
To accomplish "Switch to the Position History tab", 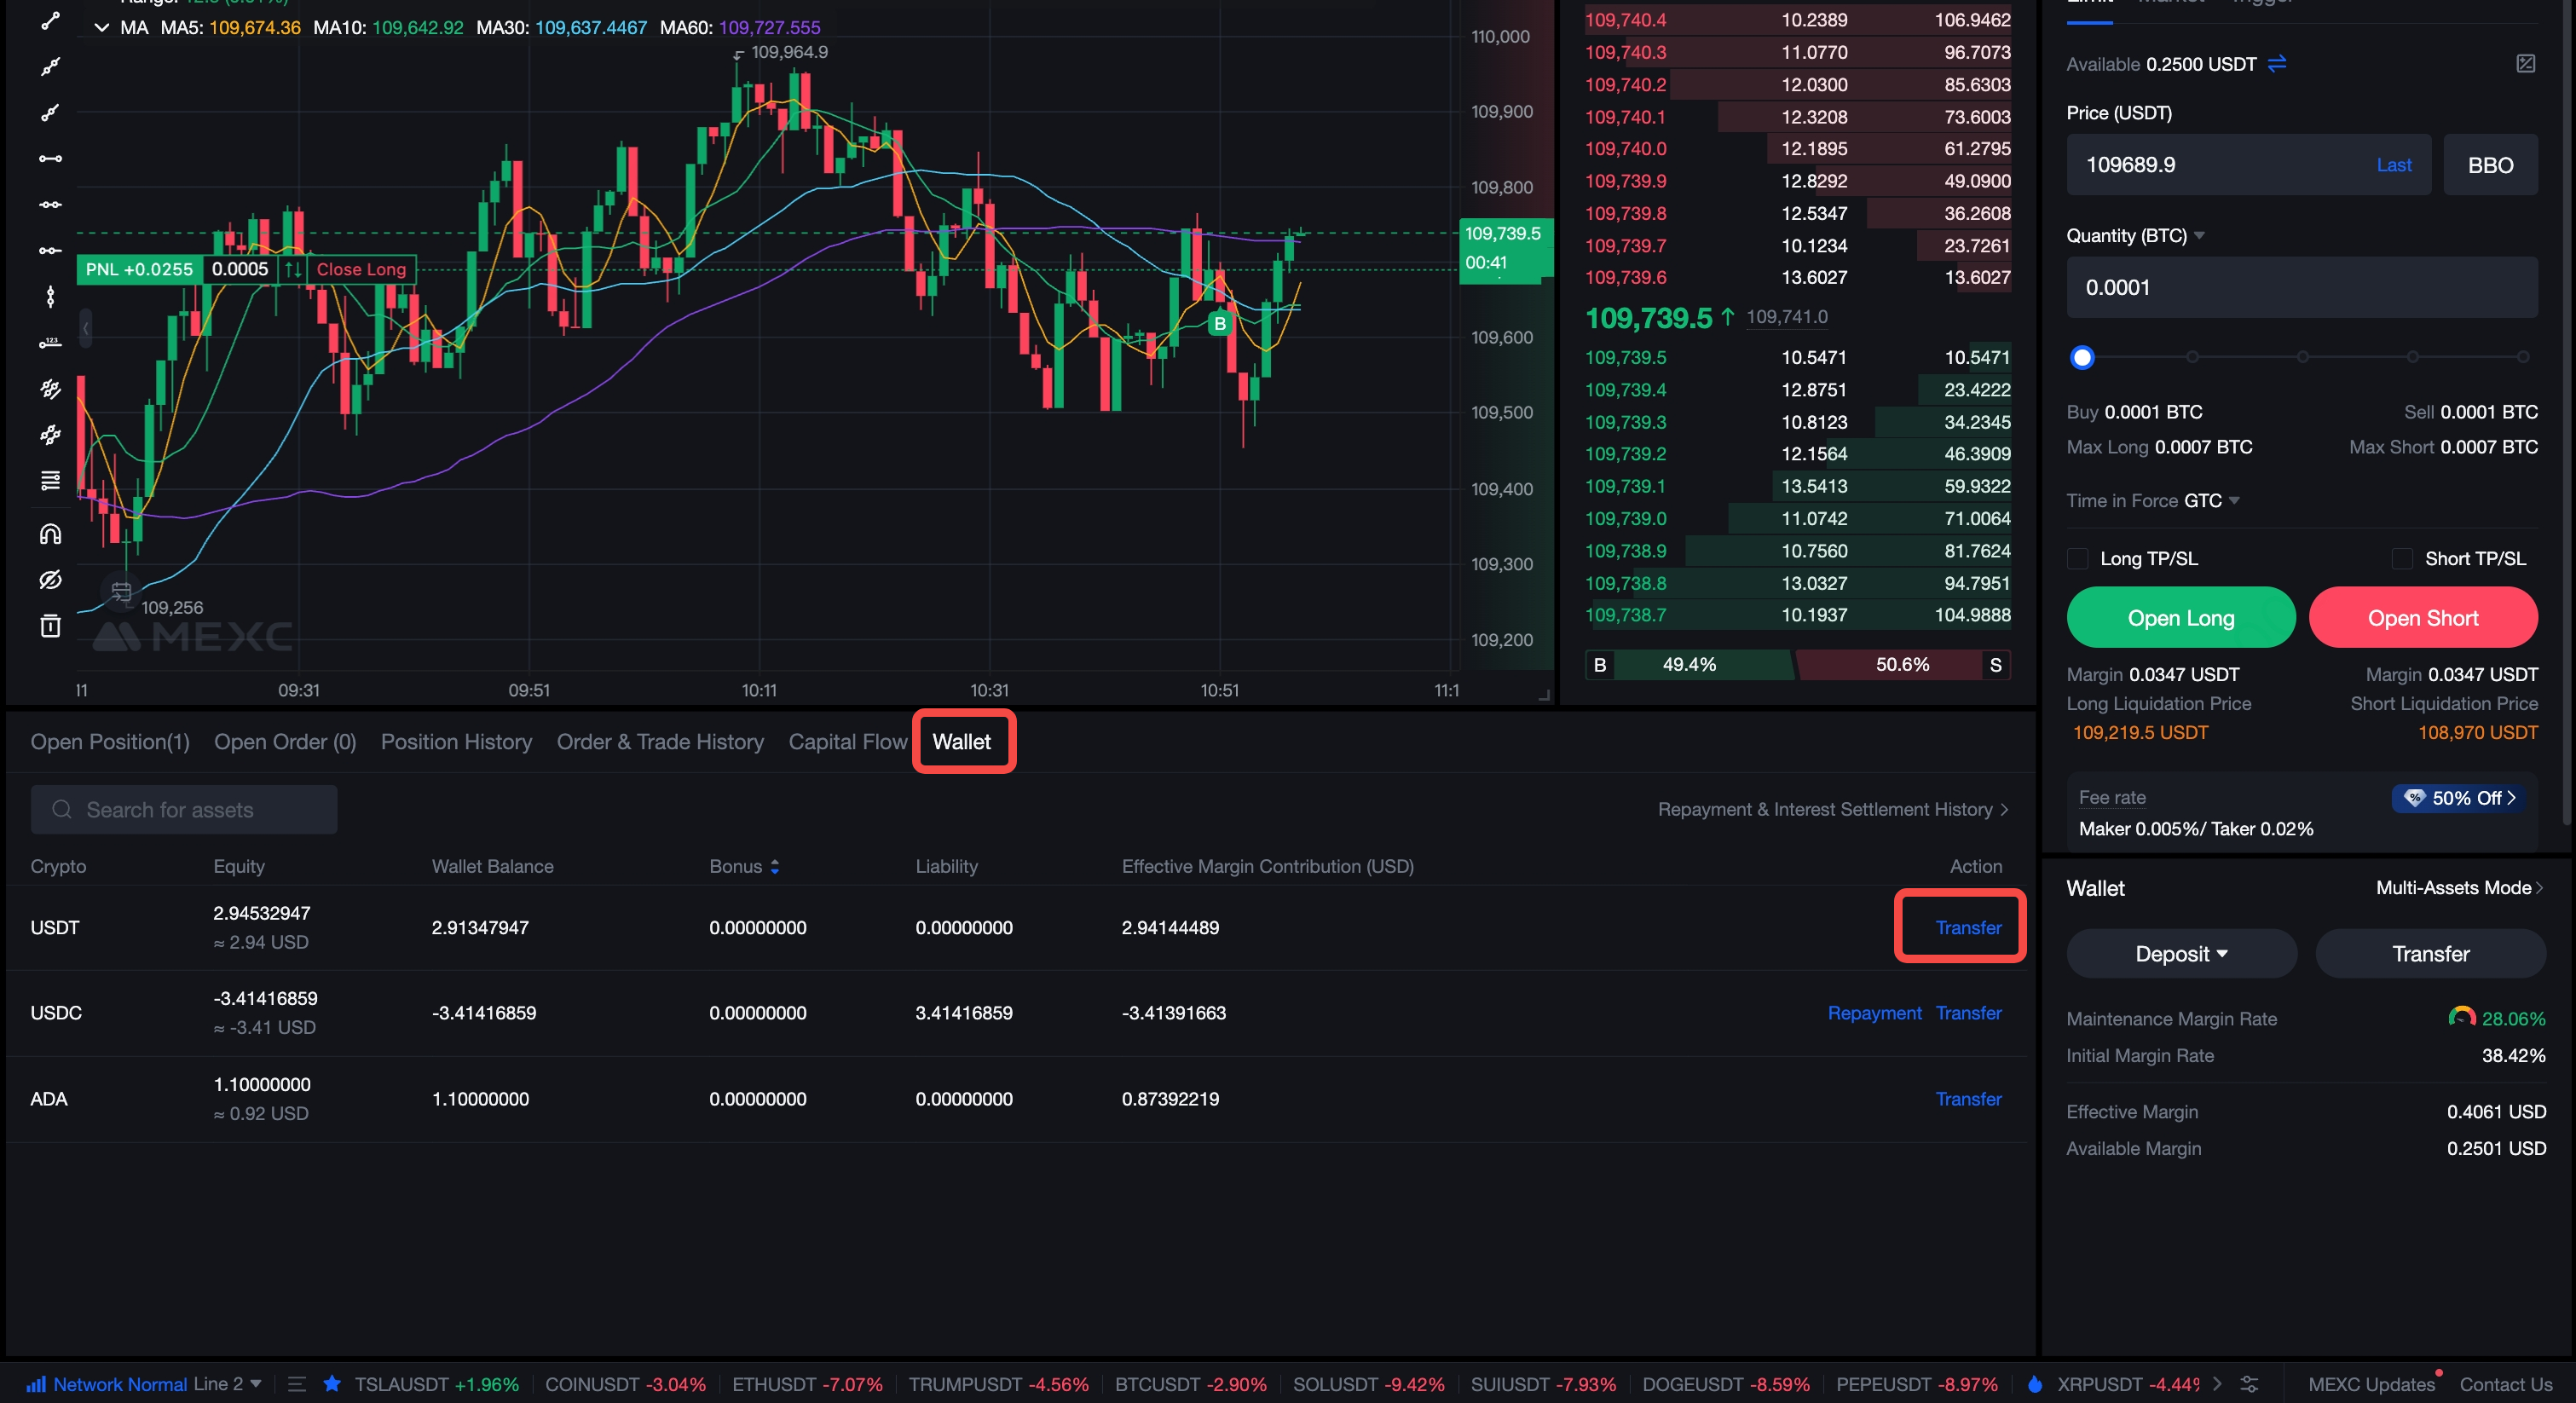I will (456, 742).
